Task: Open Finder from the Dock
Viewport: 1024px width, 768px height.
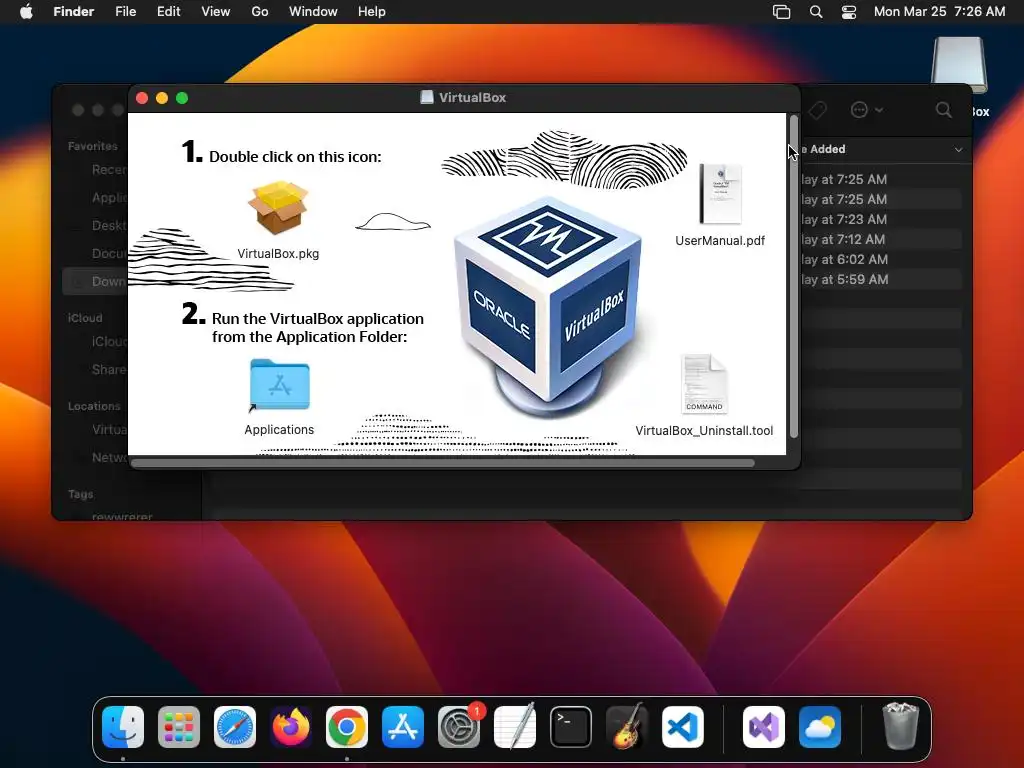Action: click(123, 727)
